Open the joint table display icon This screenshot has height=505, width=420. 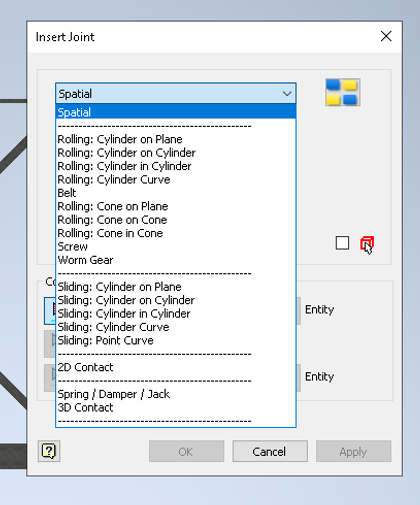point(343,92)
